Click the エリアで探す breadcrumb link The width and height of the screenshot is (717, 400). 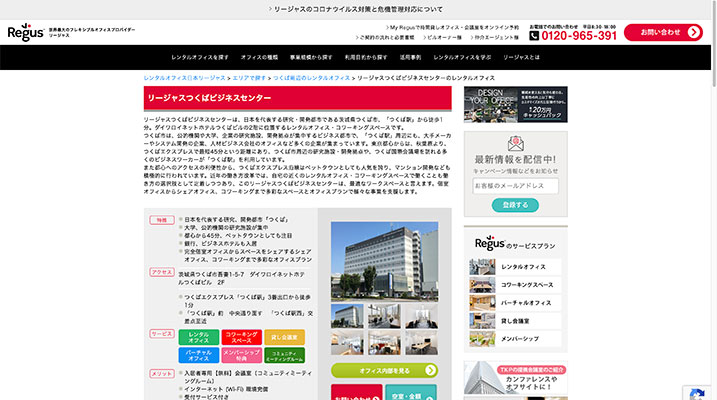point(249,78)
